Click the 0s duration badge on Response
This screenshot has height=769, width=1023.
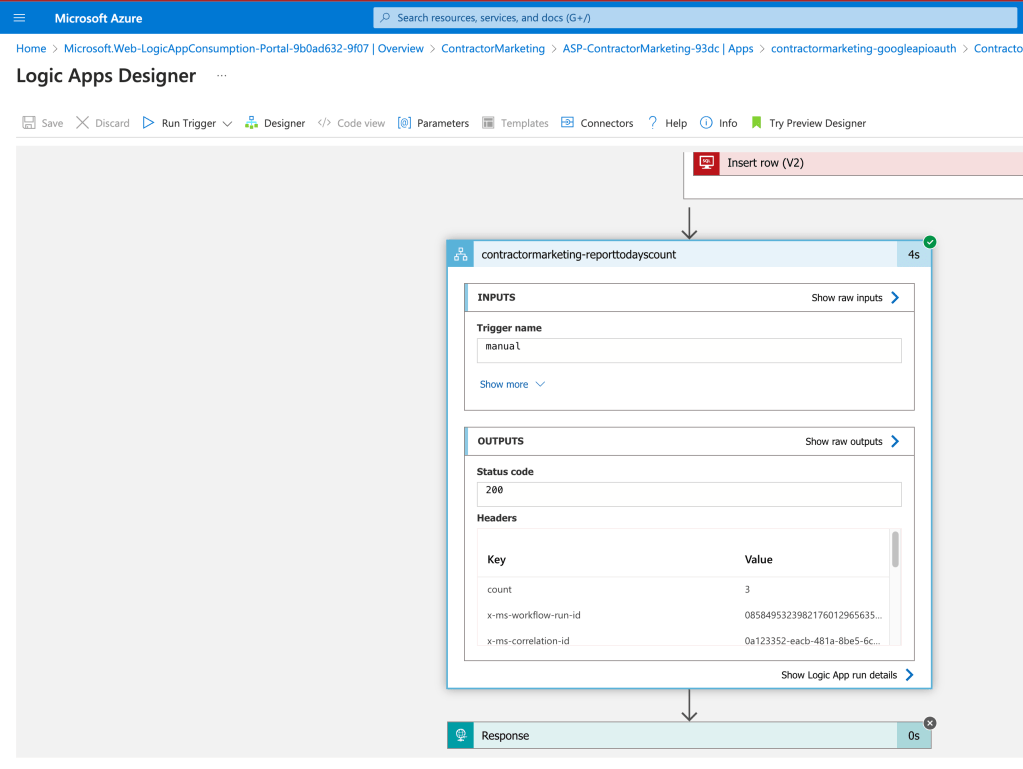pyautogui.click(x=914, y=736)
